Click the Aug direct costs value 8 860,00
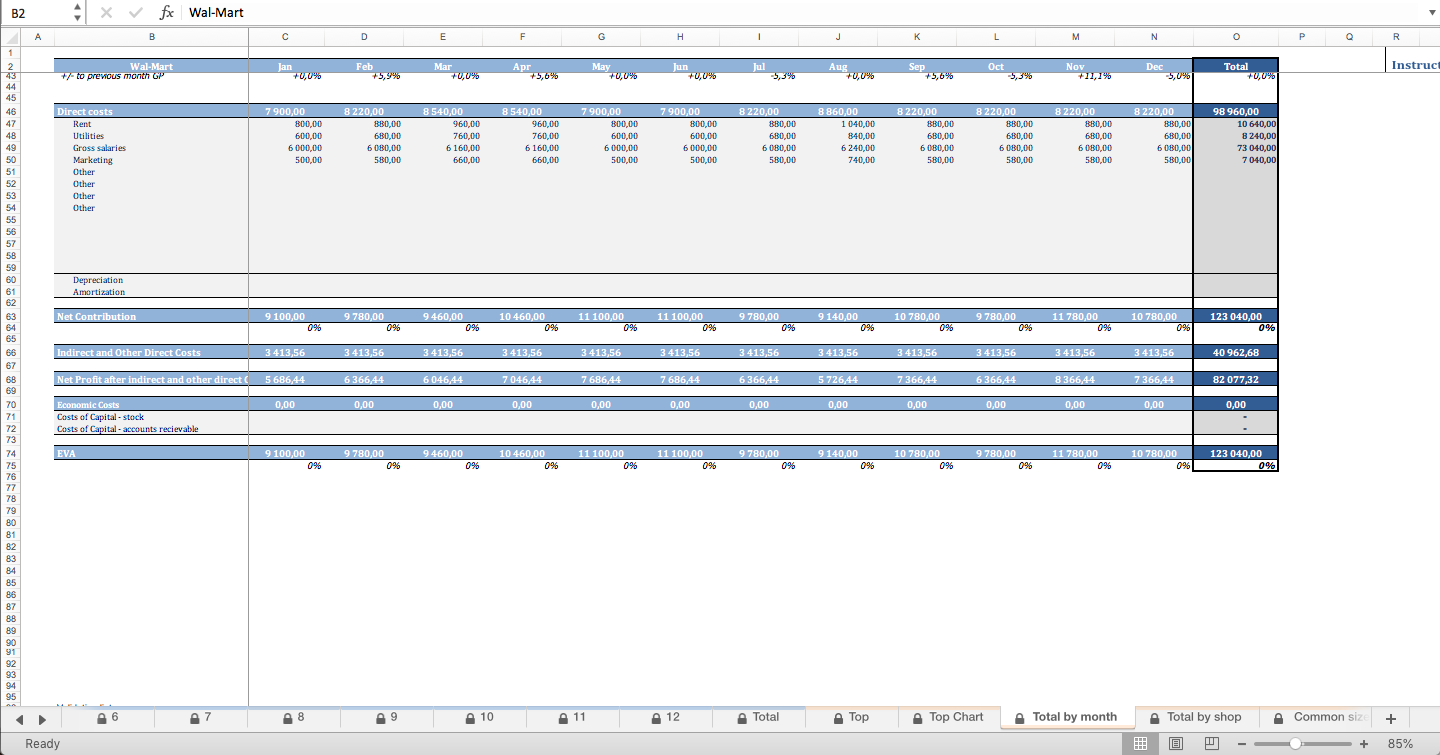Image resolution: width=1440 pixels, height=755 pixels. click(x=838, y=112)
